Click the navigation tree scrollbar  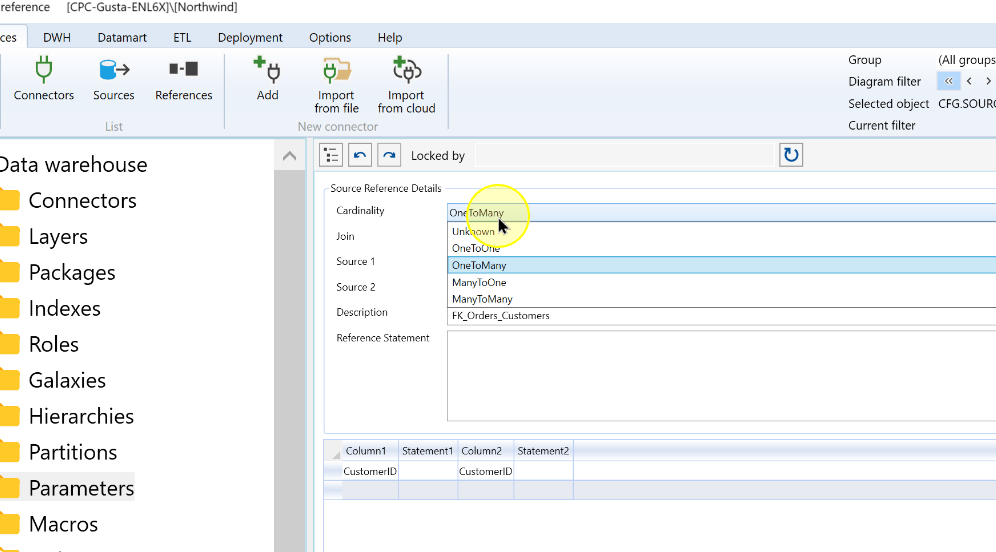click(x=290, y=362)
